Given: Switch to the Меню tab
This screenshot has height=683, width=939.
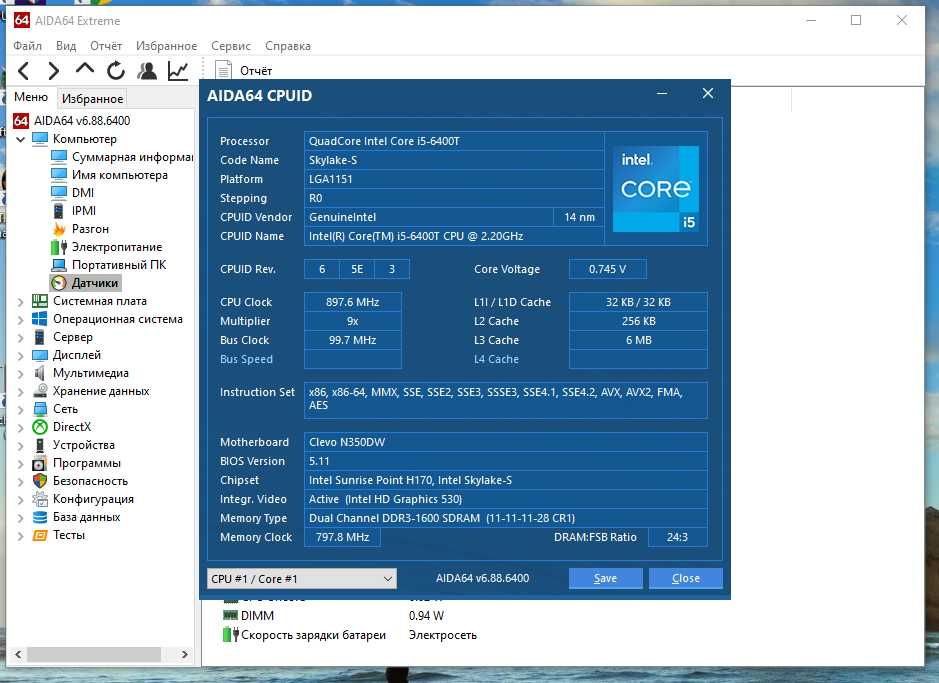Looking at the screenshot, I should [31, 97].
